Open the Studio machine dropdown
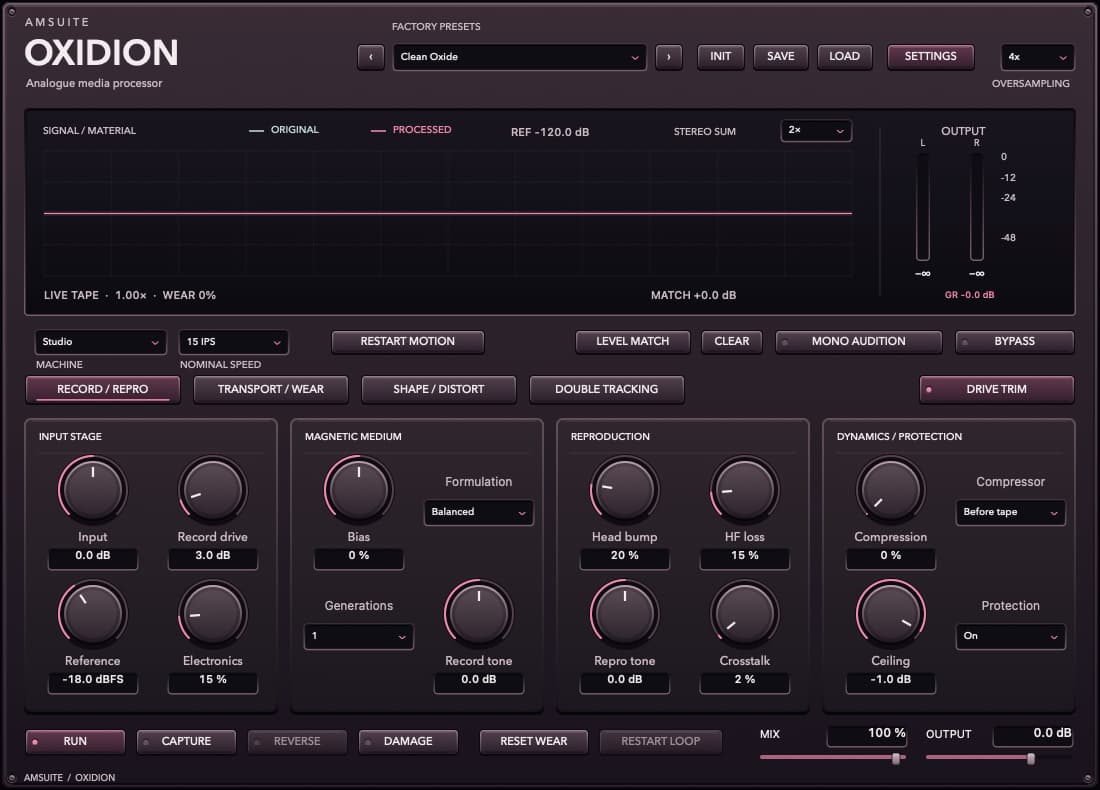The image size is (1100, 790). (100, 342)
